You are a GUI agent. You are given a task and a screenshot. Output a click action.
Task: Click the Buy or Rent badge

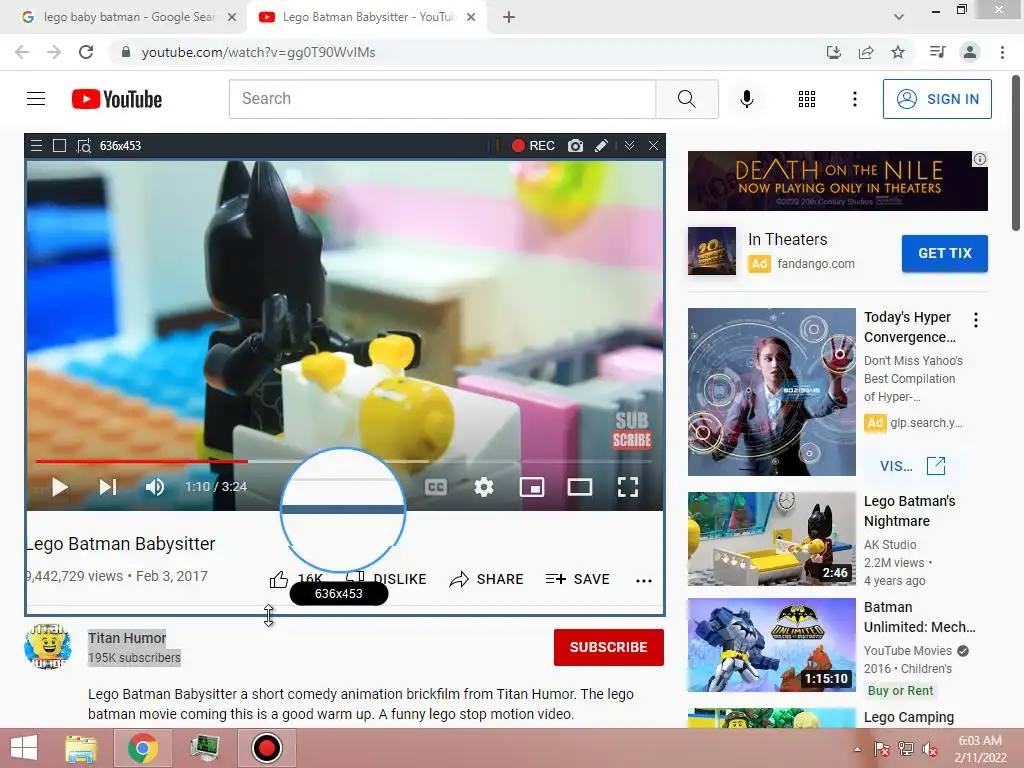[900, 690]
